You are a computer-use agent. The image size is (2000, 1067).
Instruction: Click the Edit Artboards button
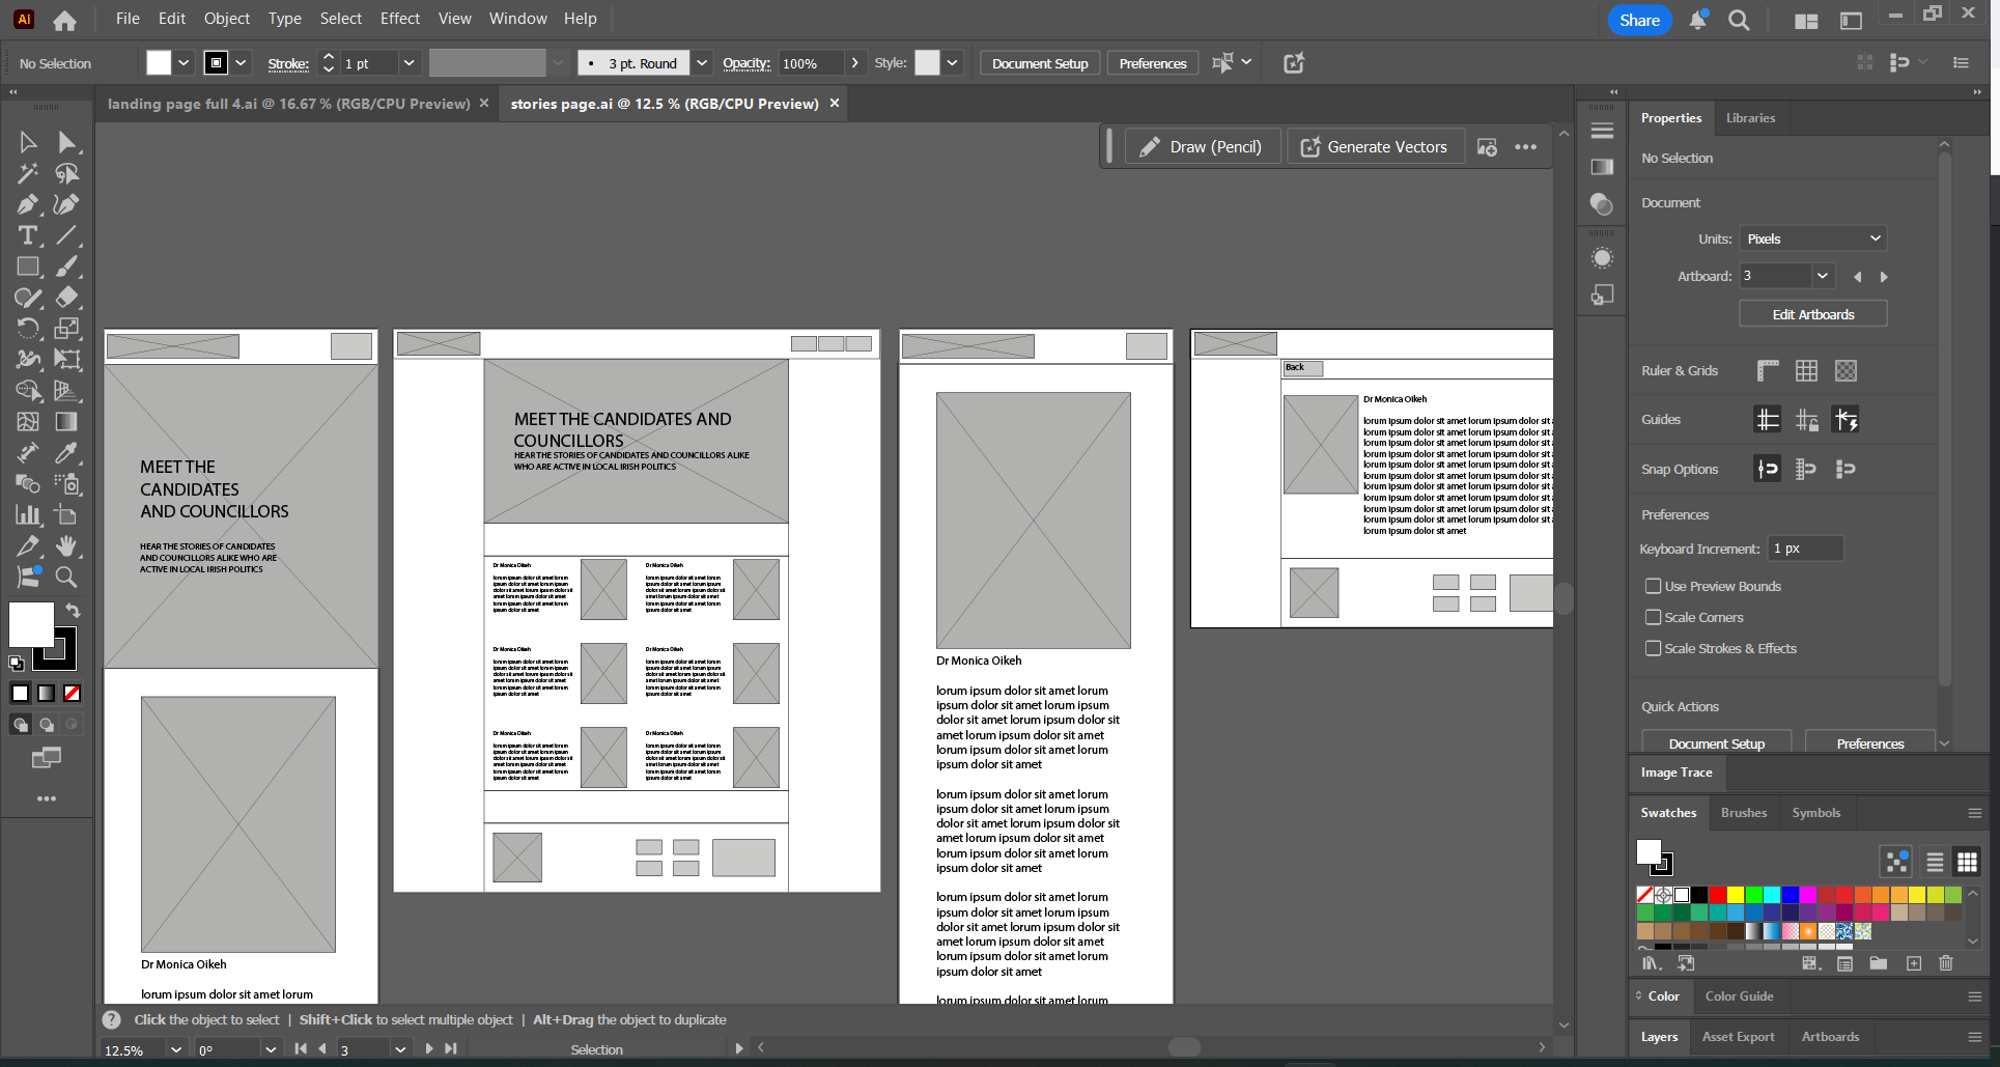pos(1812,314)
